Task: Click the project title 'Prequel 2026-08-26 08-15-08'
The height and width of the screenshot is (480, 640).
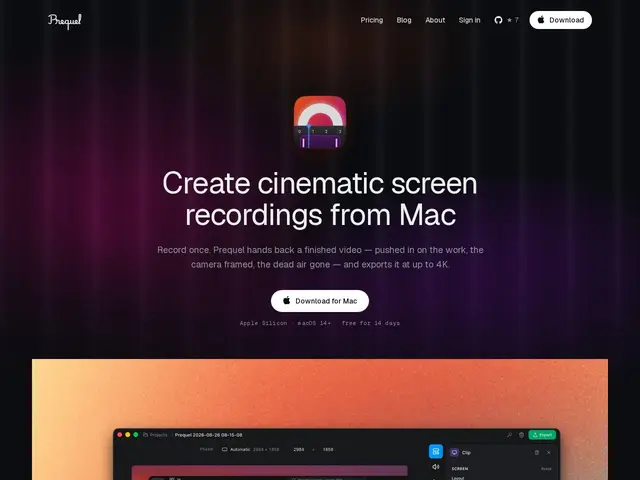Action: click(x=209, y=435)
